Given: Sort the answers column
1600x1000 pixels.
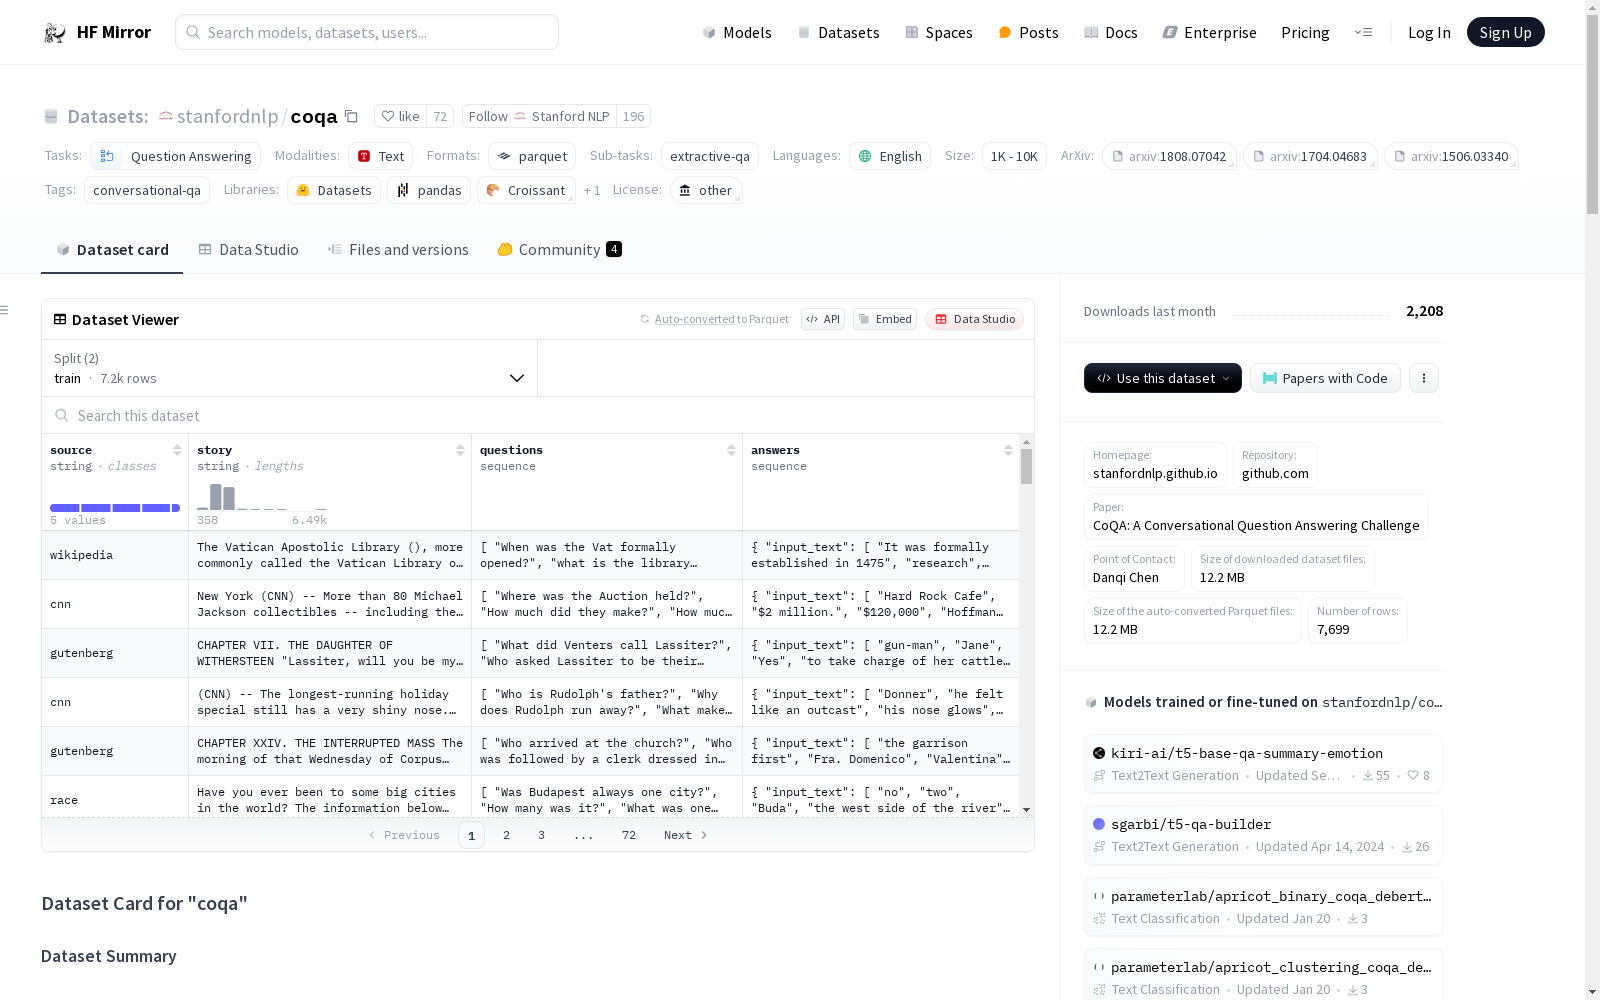Looking at the screenshot, I should pos(1008,450).
